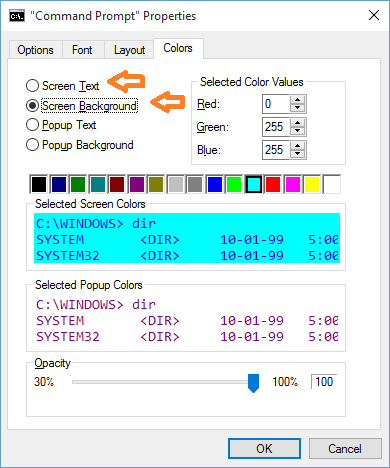Increase the Green value with up arrow
The image size is (390, 468).
tap(298, 123)
